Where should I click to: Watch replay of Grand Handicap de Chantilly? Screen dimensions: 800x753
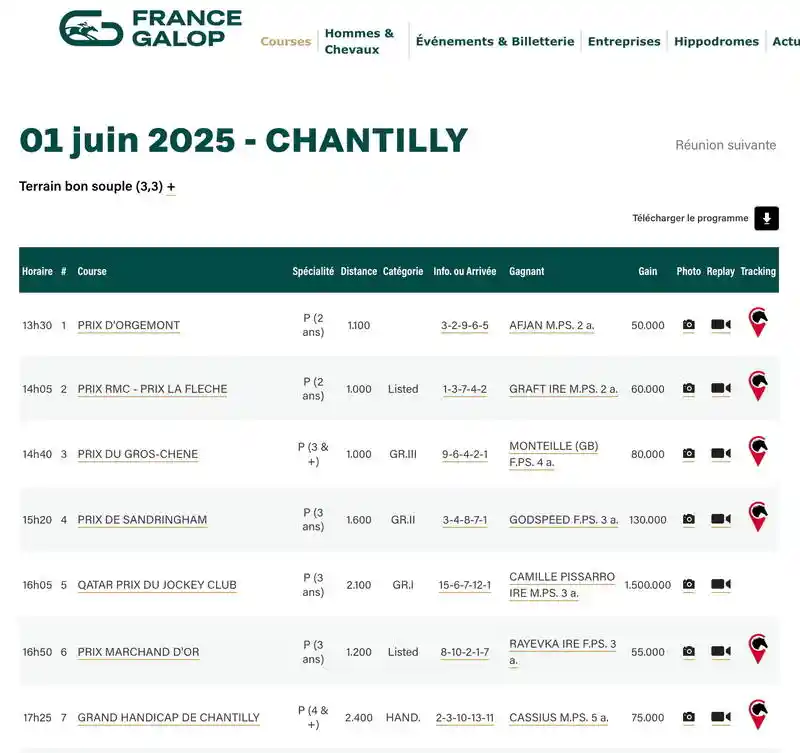[720, 717]
